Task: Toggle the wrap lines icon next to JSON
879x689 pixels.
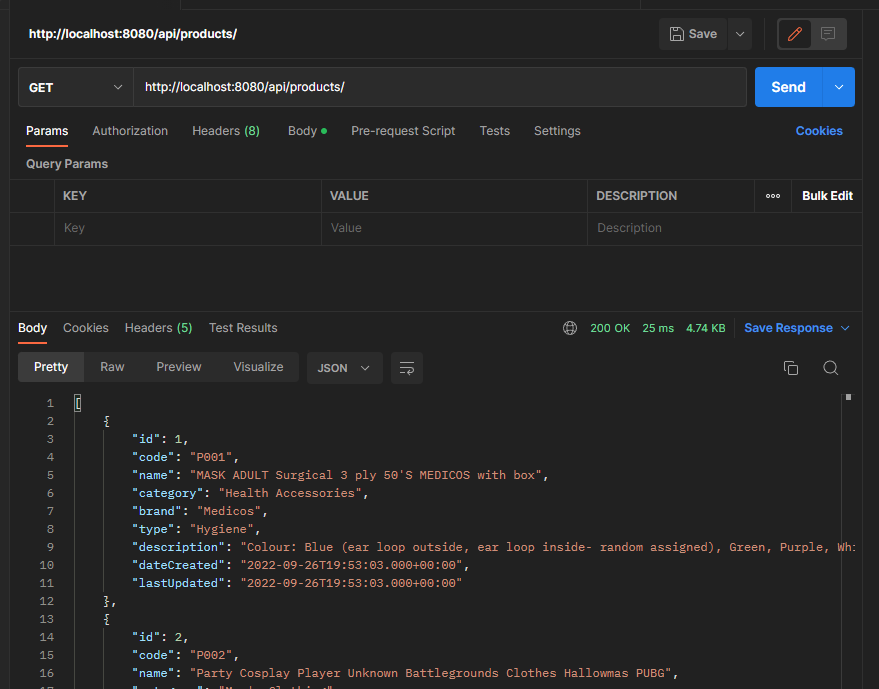Action: coord(406,368)
